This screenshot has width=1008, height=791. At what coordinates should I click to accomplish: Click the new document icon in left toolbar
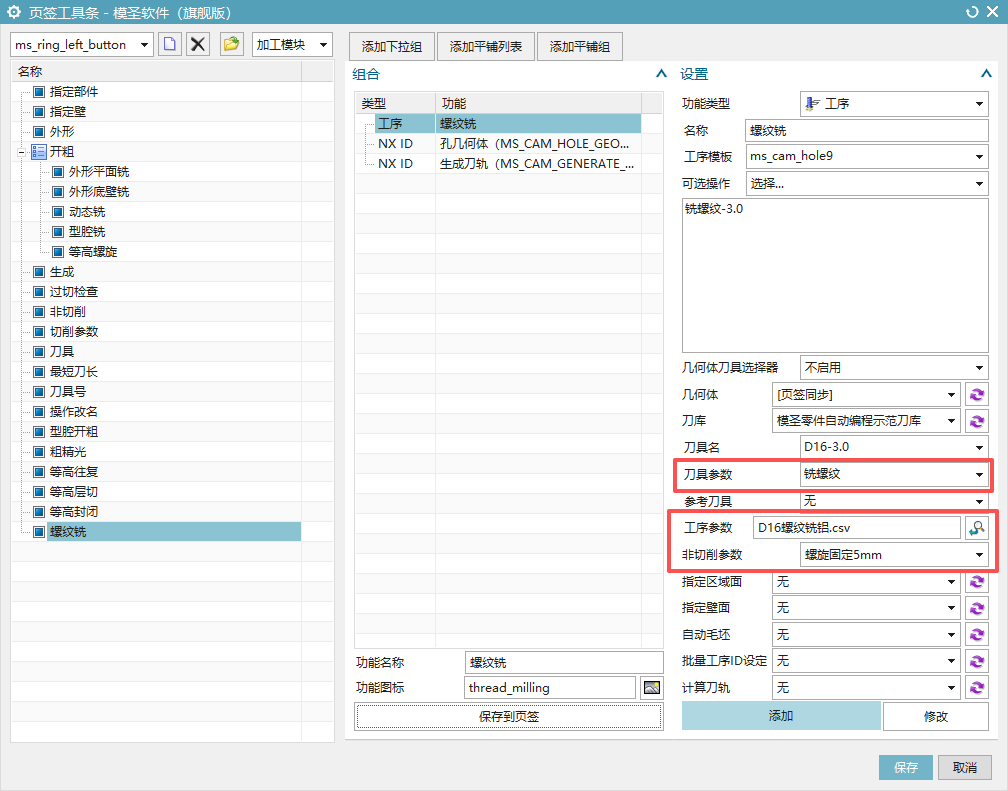click(x=170, y=44)
